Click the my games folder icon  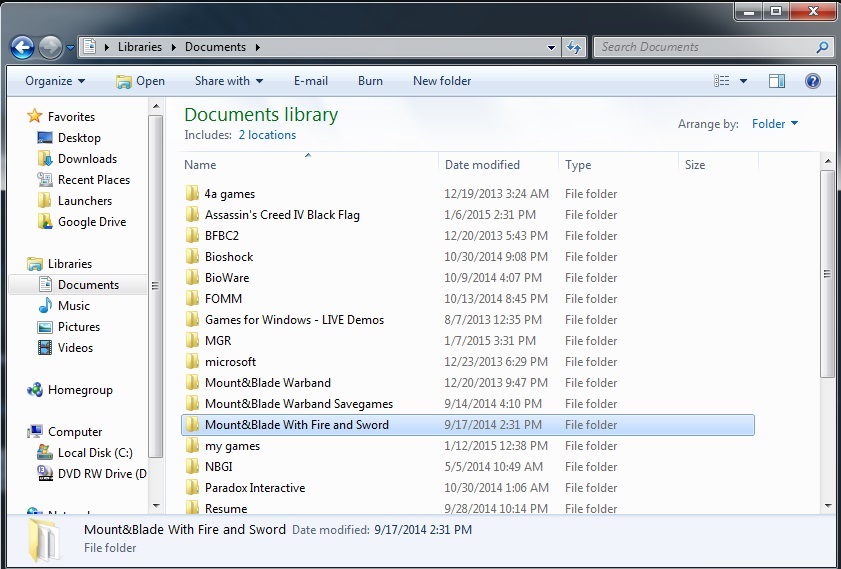tap(193, 446)
